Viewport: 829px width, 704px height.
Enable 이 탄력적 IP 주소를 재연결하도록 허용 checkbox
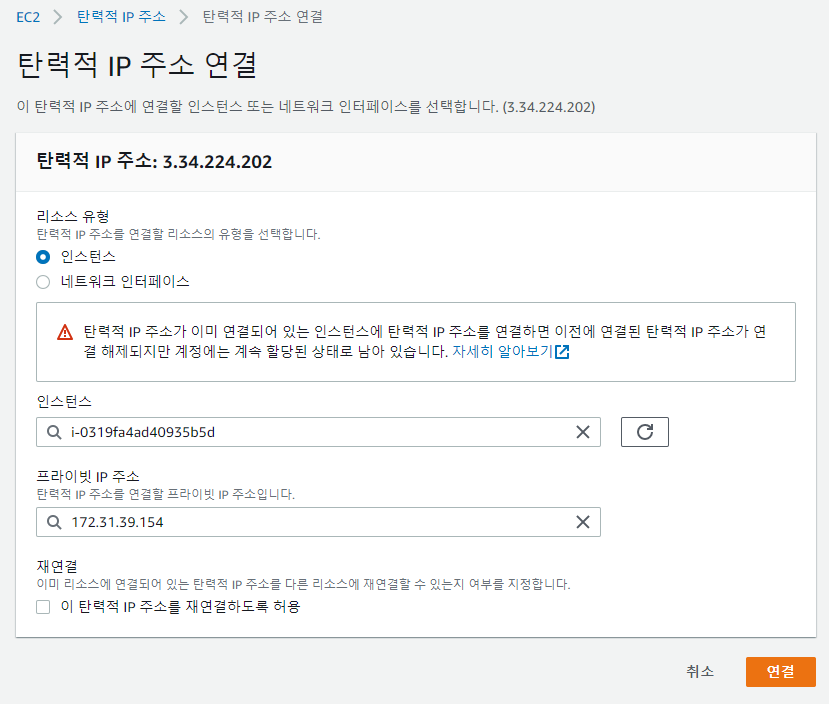pyautogui.click(x=43, y=607)
